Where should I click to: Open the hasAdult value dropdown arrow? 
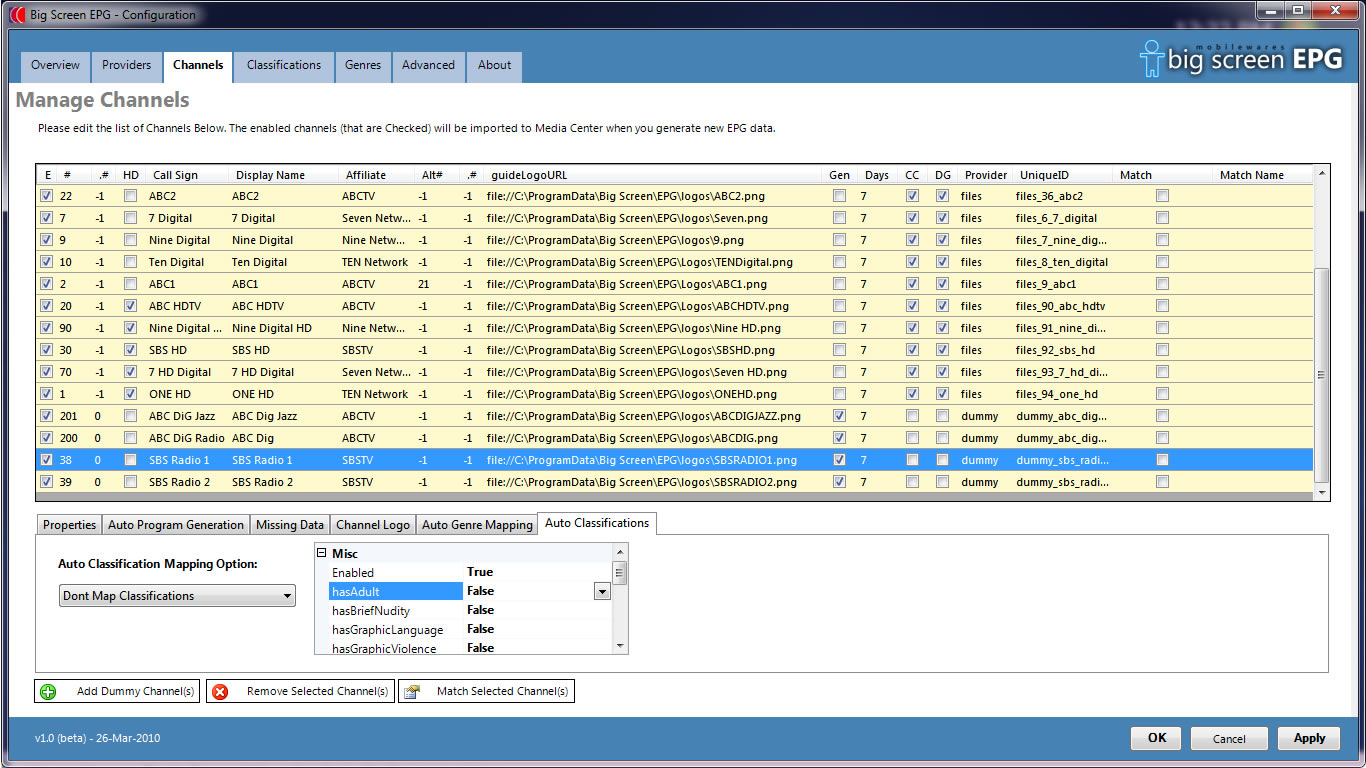pos(602,591)
